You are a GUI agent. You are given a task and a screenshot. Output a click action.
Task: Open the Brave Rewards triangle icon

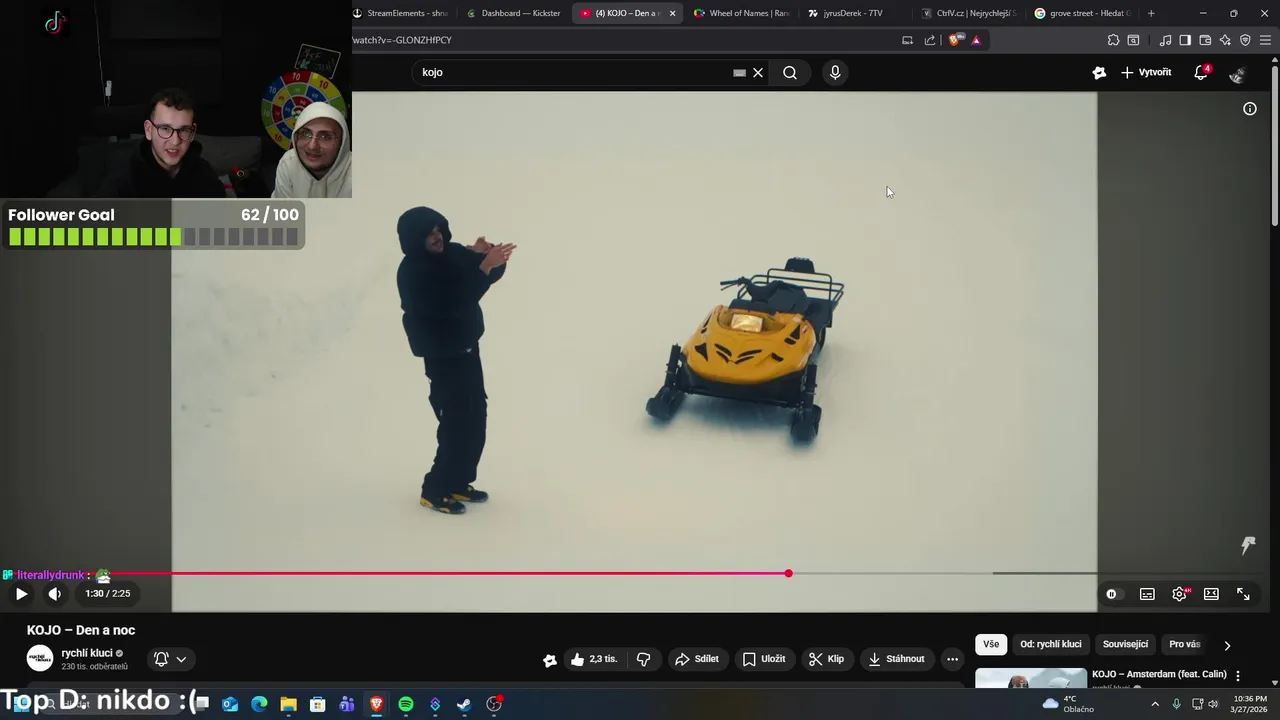[x=976, y=40]
